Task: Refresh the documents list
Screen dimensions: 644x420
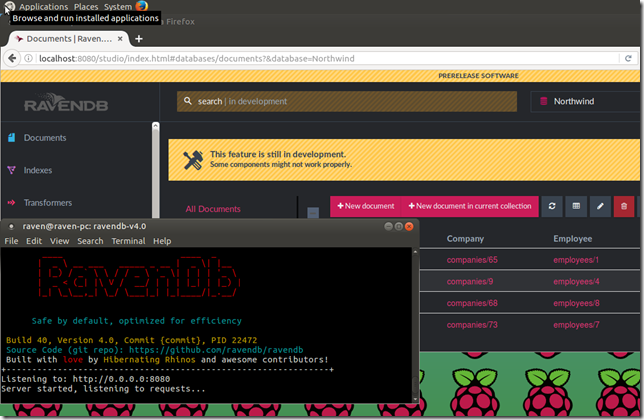Action: 552,206
